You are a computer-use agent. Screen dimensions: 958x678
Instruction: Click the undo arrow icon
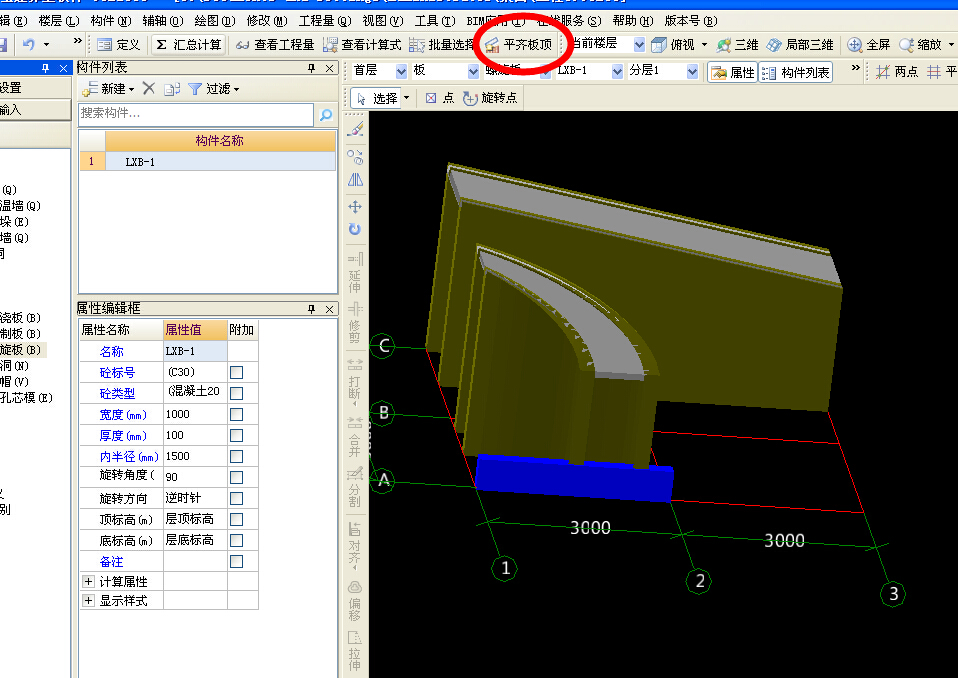(29, 44)
